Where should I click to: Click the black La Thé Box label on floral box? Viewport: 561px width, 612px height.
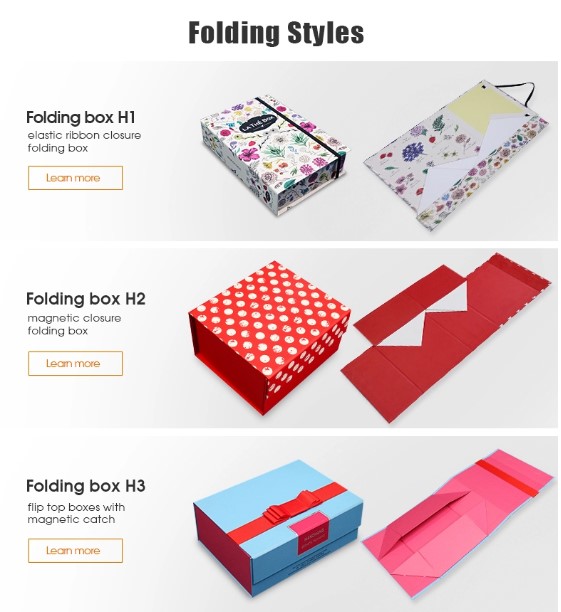pos(258,124)
